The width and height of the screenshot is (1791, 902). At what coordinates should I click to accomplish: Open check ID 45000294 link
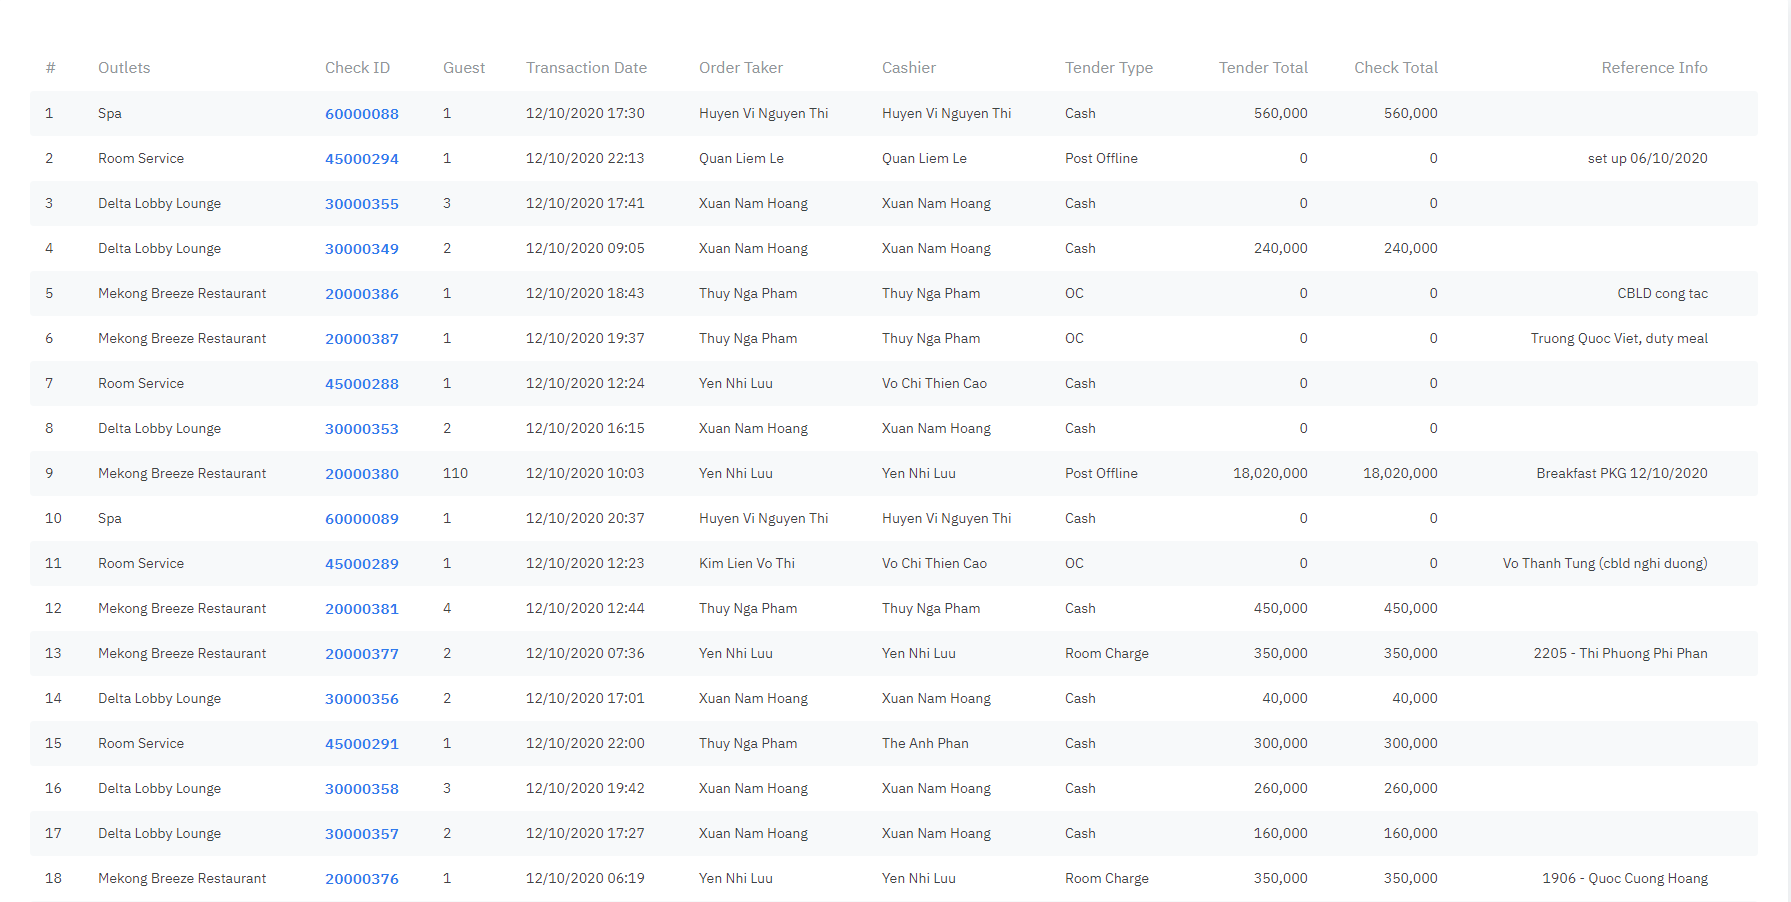pos(361,159)
